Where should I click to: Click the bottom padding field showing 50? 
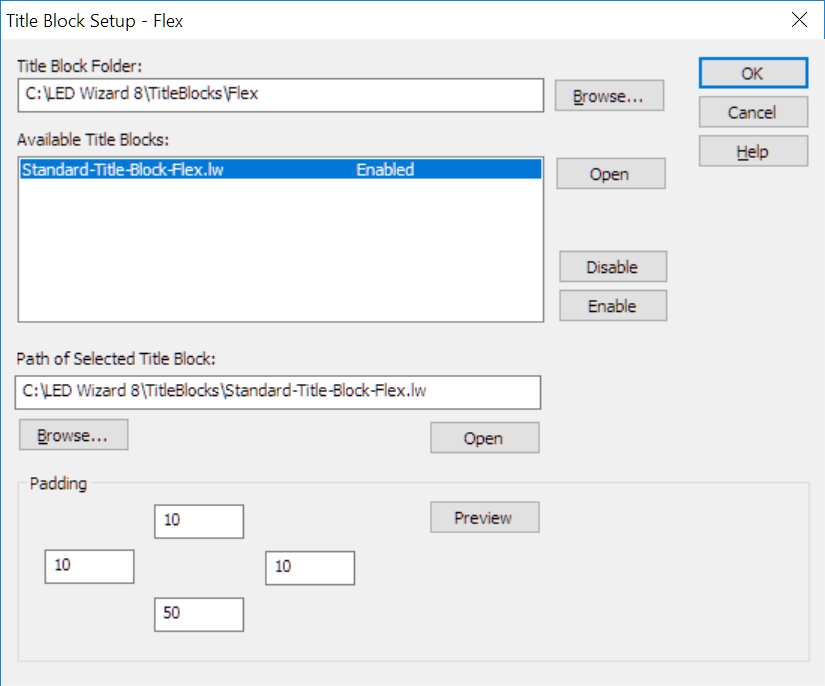(199, 614)
